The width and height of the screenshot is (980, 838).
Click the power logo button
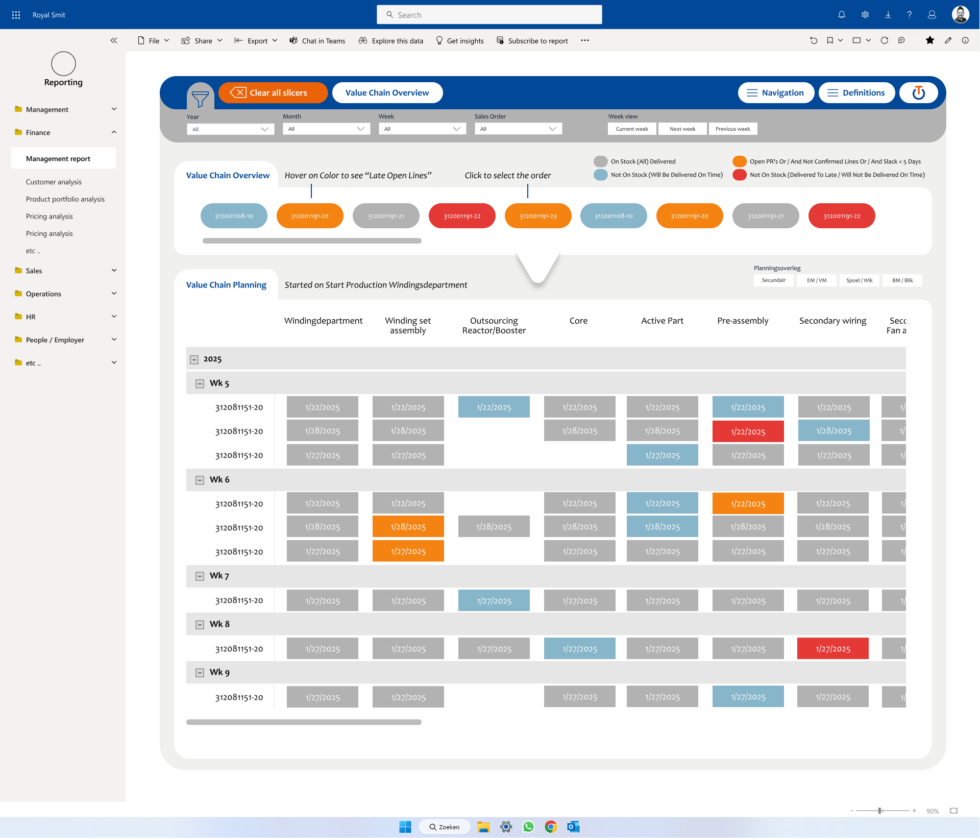click(x=918, y=93)
